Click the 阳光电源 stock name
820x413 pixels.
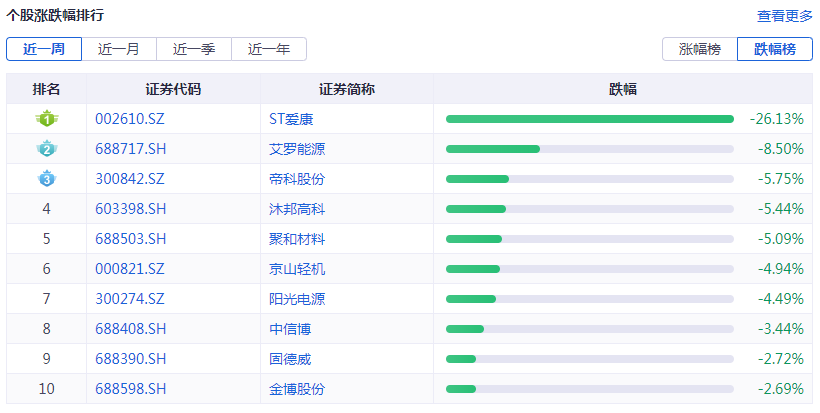click(x=297, y=299)
